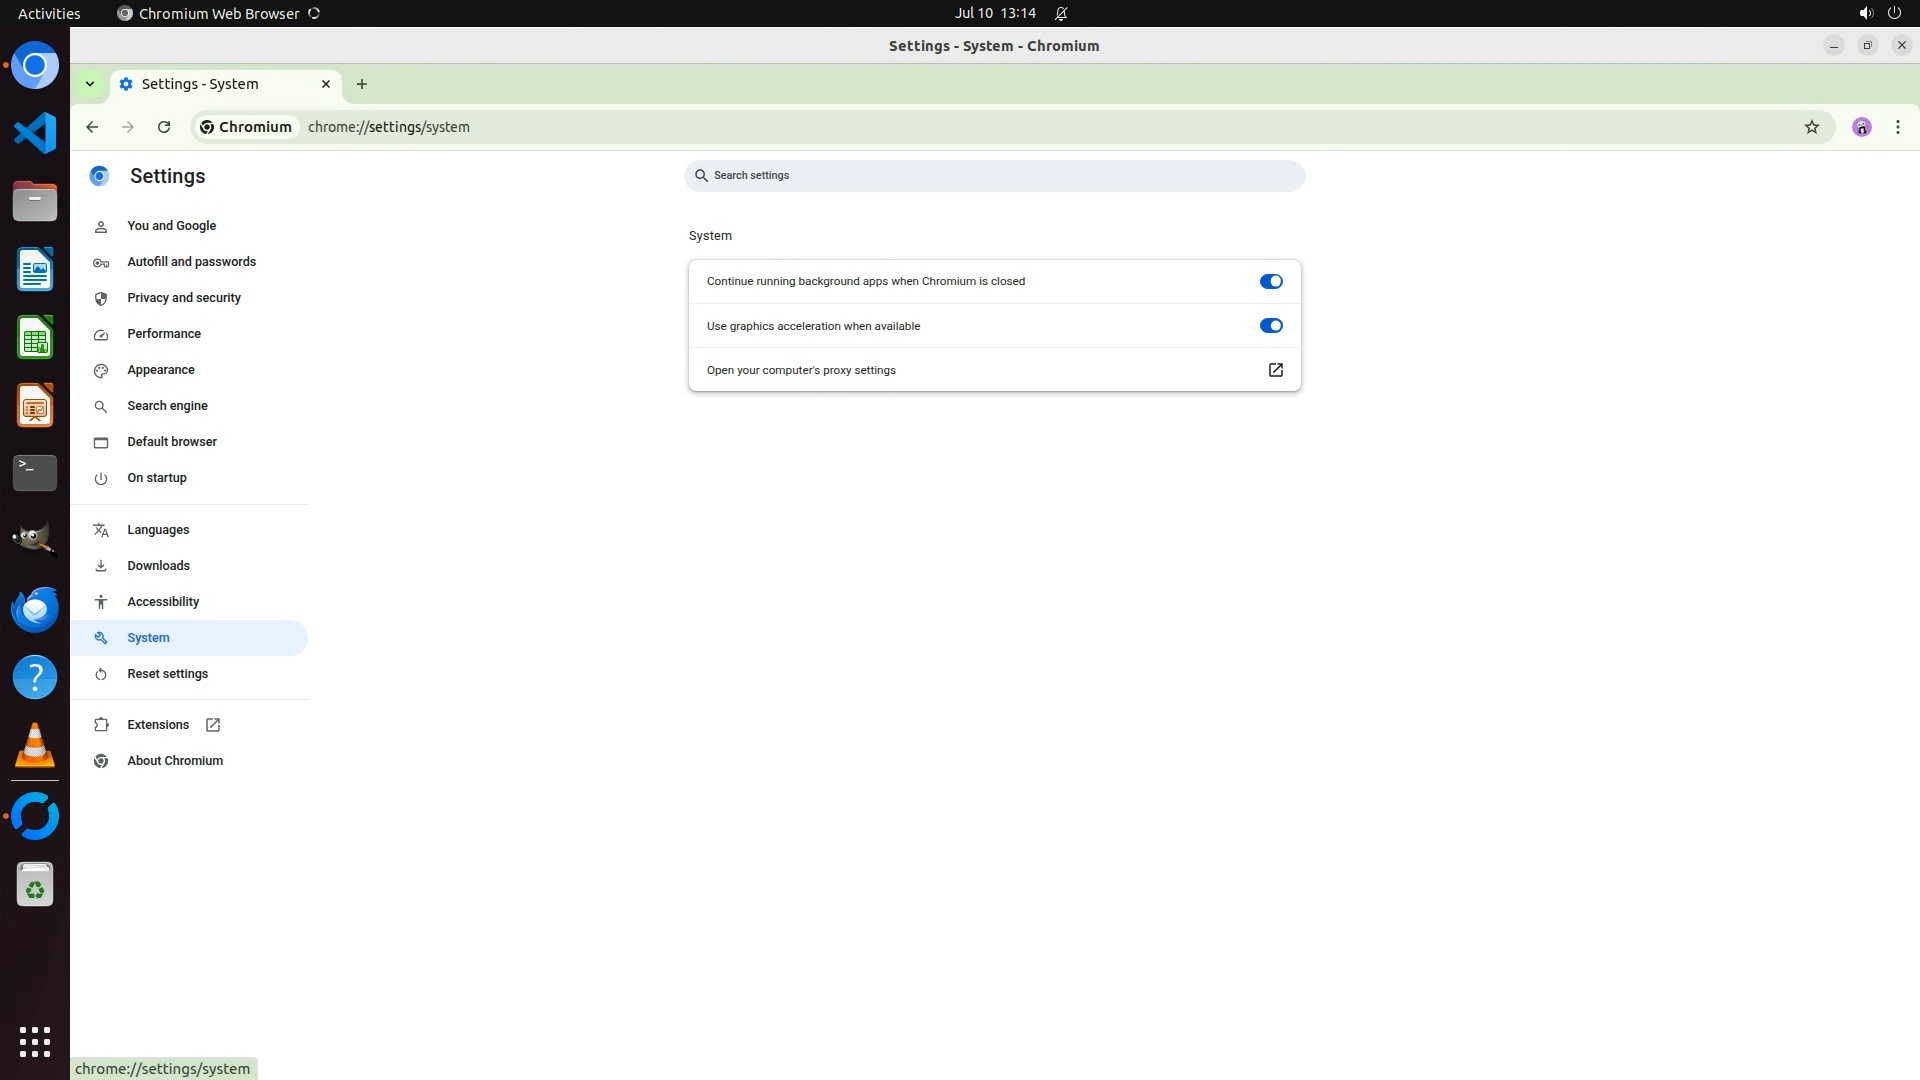Open the system power menu in the top bar
1920x1080 pixels.
pos(1893,13)
